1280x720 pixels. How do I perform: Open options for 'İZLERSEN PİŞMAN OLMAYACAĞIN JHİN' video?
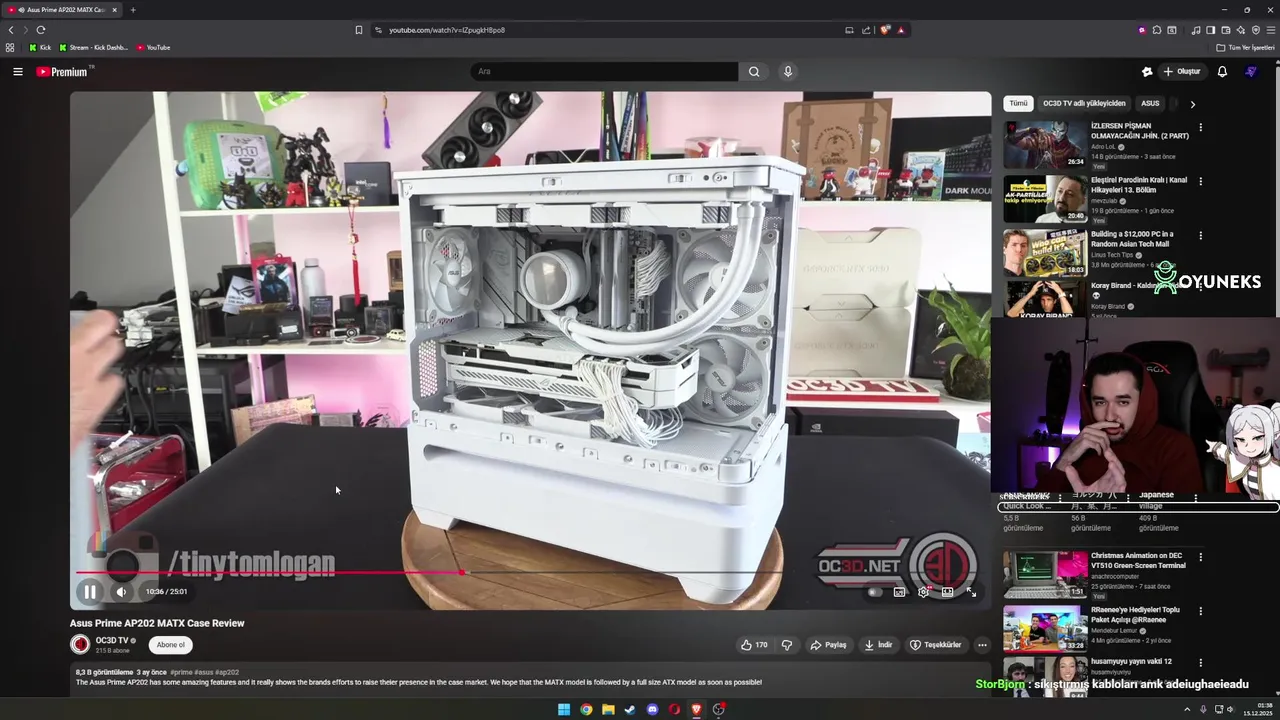coord(1201,127)
